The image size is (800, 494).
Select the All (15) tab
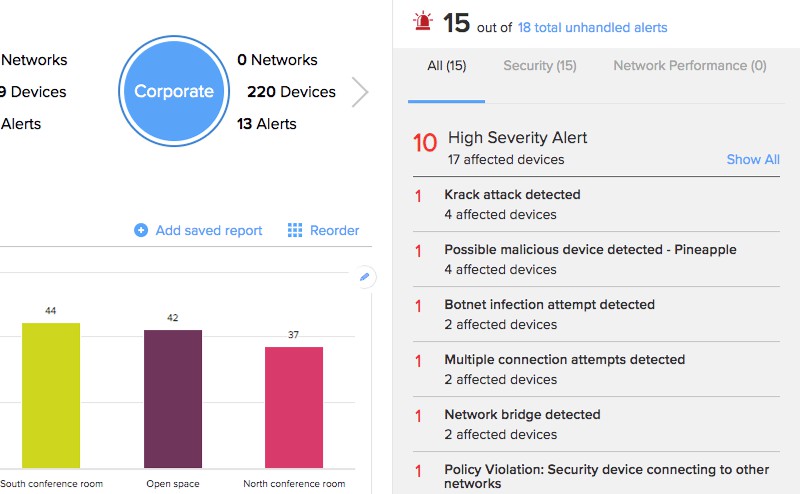(x=446, y=65)
